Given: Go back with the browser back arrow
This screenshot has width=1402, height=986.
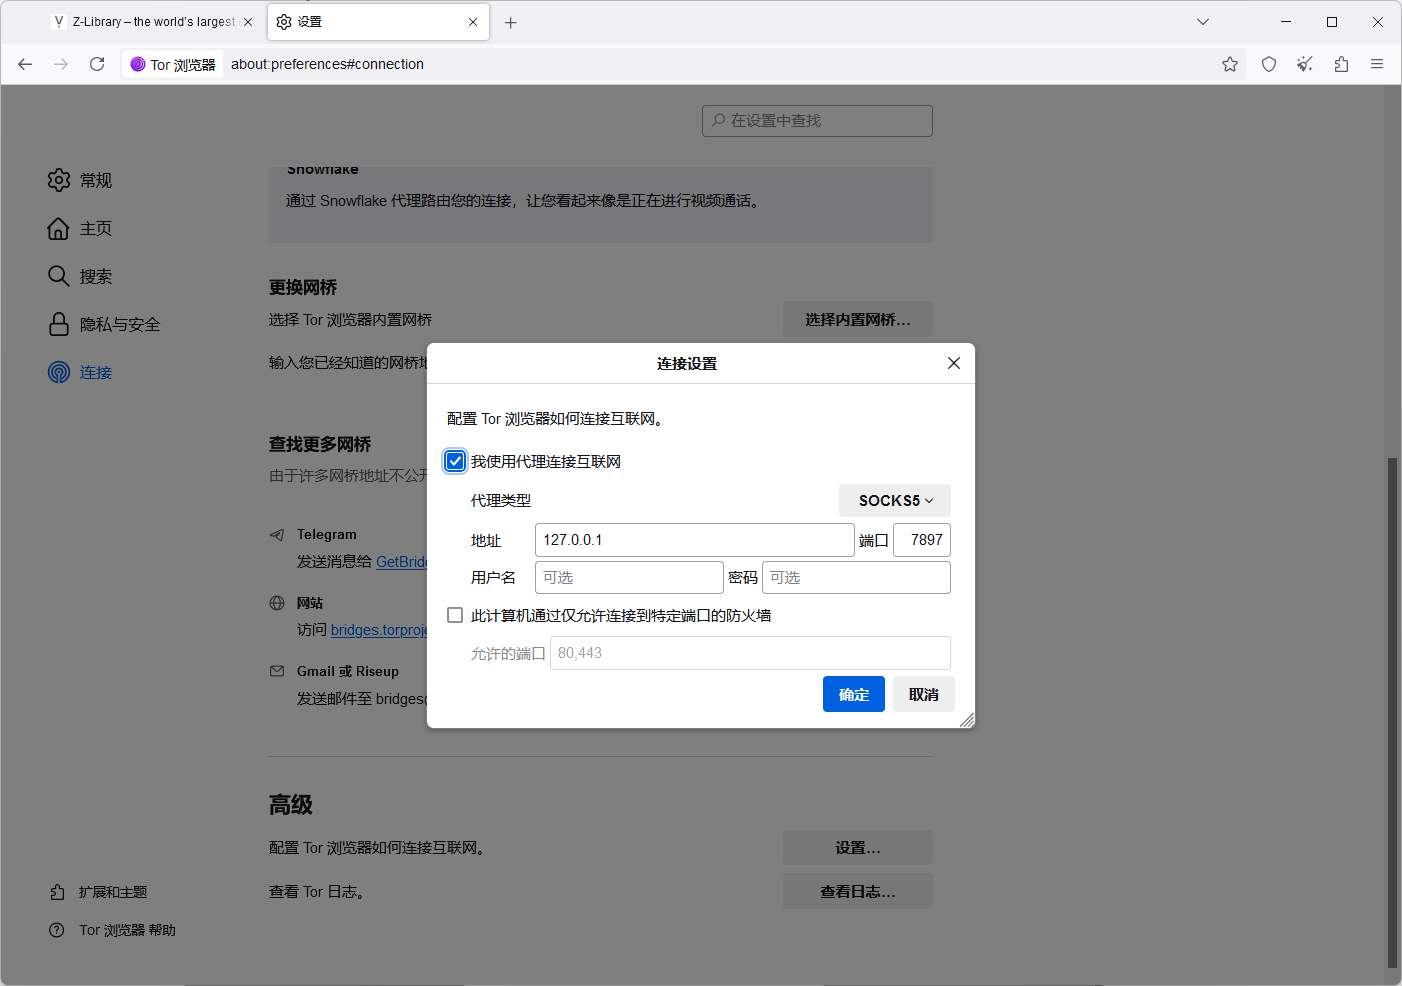Looking at the screenshot, I should tap(25, 64).
